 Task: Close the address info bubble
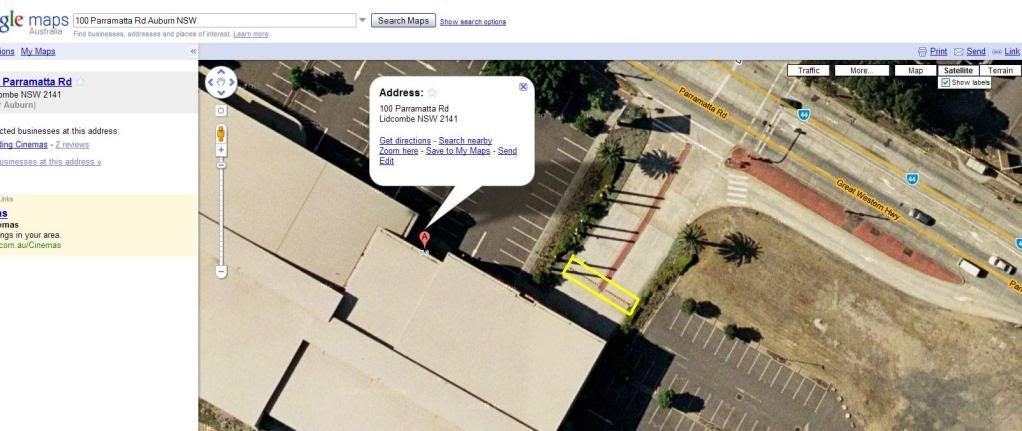tap(523, 87)
